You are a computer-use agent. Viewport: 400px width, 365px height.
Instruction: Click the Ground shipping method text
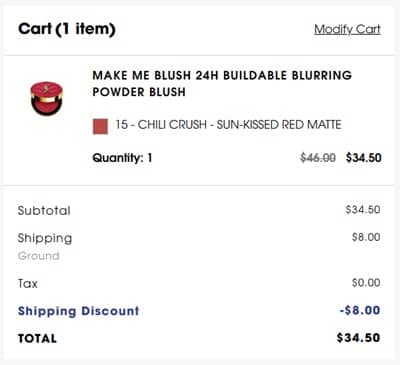click(39, 256)
